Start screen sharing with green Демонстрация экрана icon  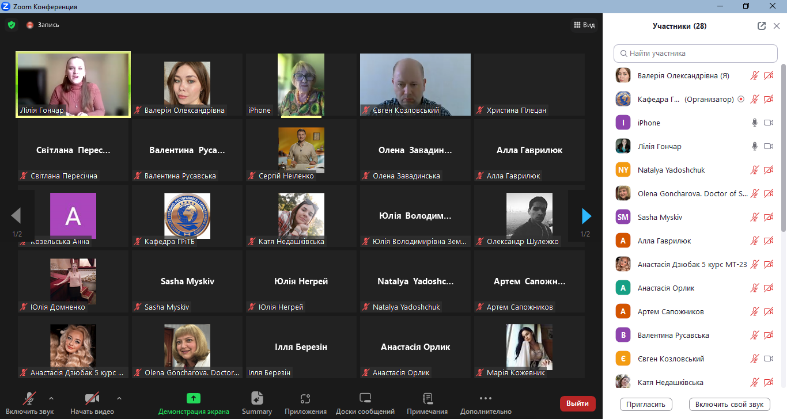[x=194, y=403]
